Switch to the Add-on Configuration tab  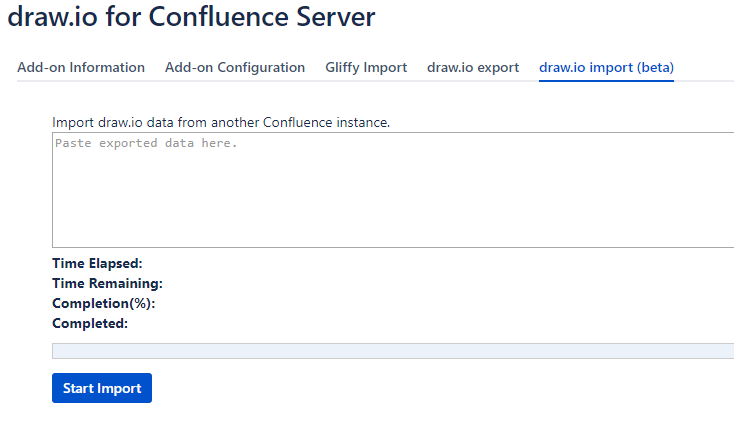(235, 67)
